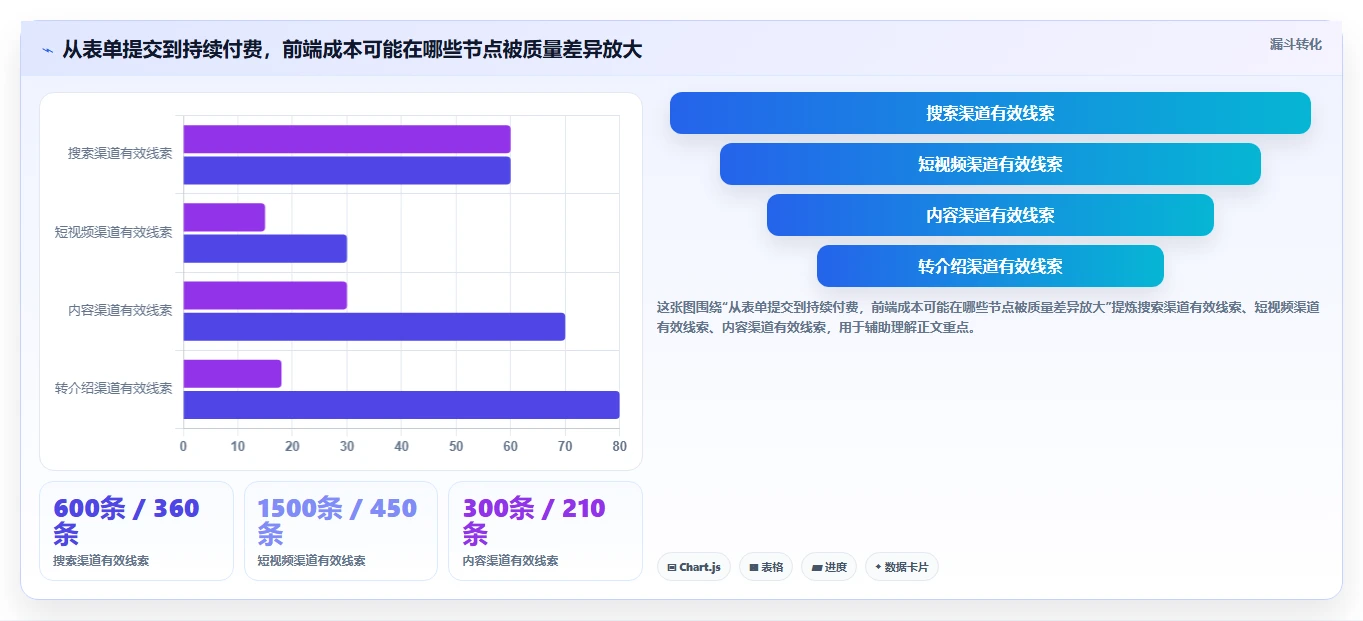Viewport: 1363px width, 621px height.
Task: Click the 内容渠道有效线索 chart axis label
Action: point(120,310)
